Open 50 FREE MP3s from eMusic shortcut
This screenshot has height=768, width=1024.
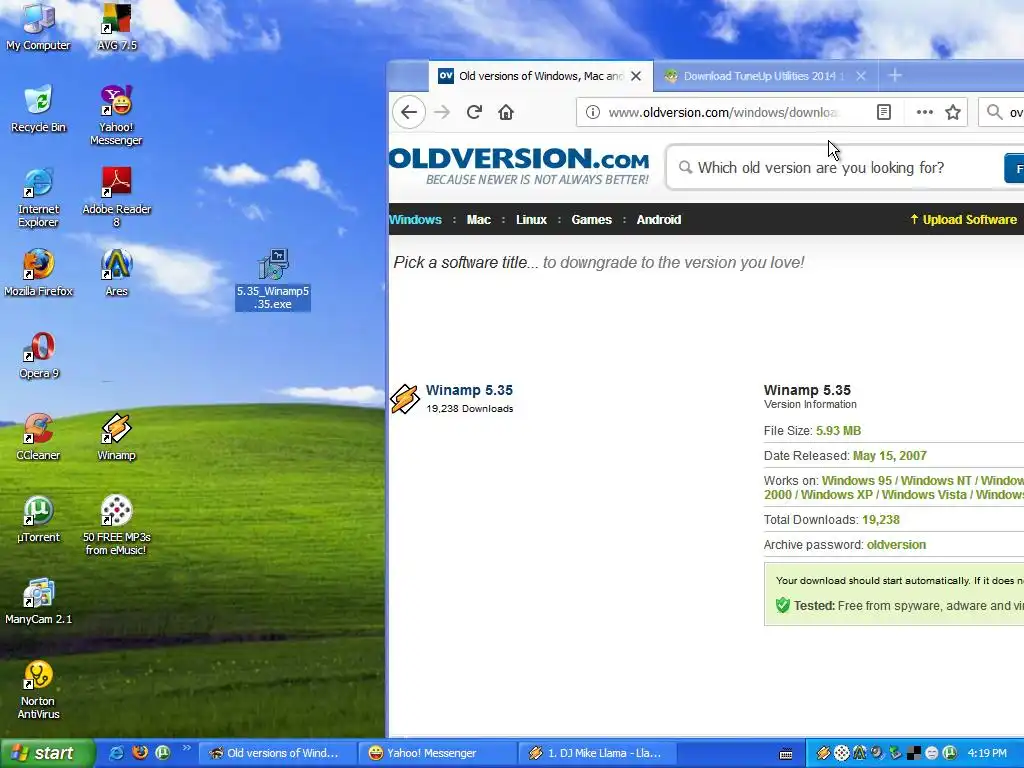[116, 526]
